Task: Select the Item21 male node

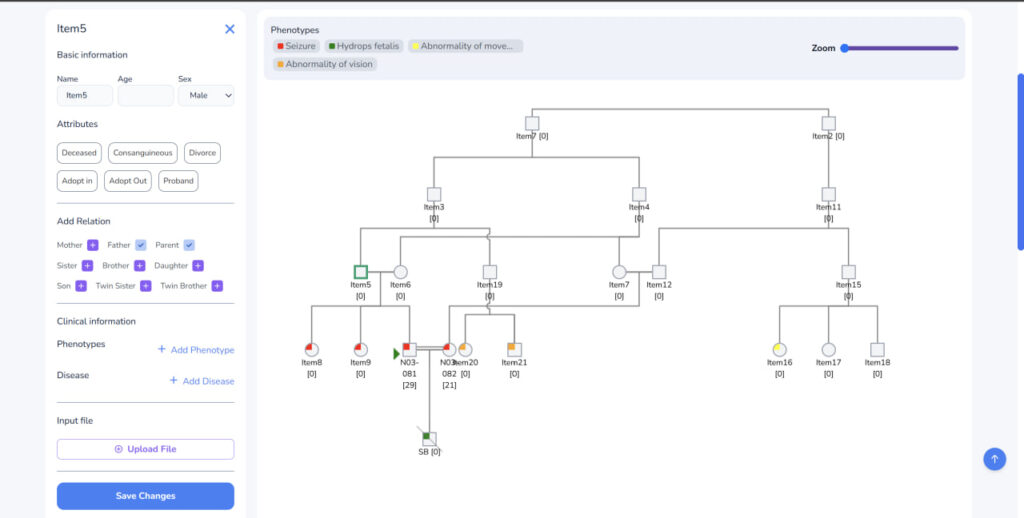Action: pyautogui.click(x=515, y=349)
